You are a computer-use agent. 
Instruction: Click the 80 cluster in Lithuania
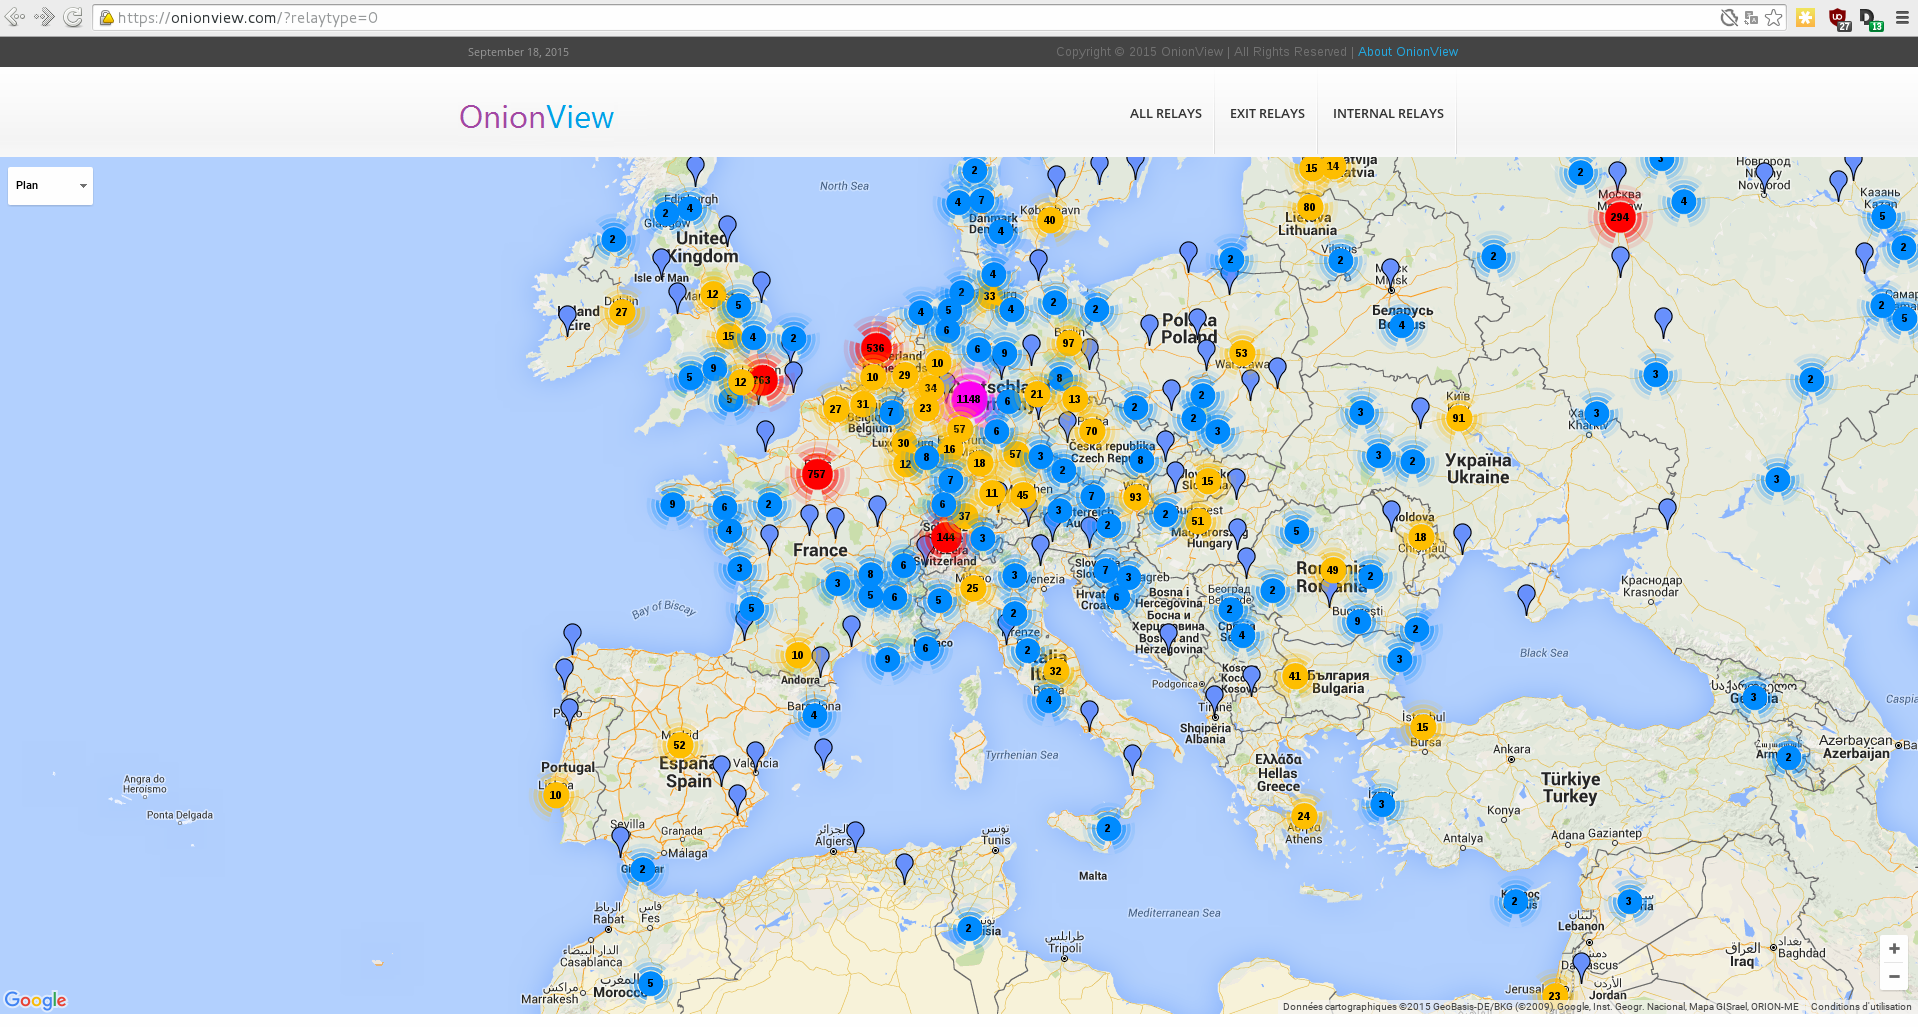(1308, 207)
